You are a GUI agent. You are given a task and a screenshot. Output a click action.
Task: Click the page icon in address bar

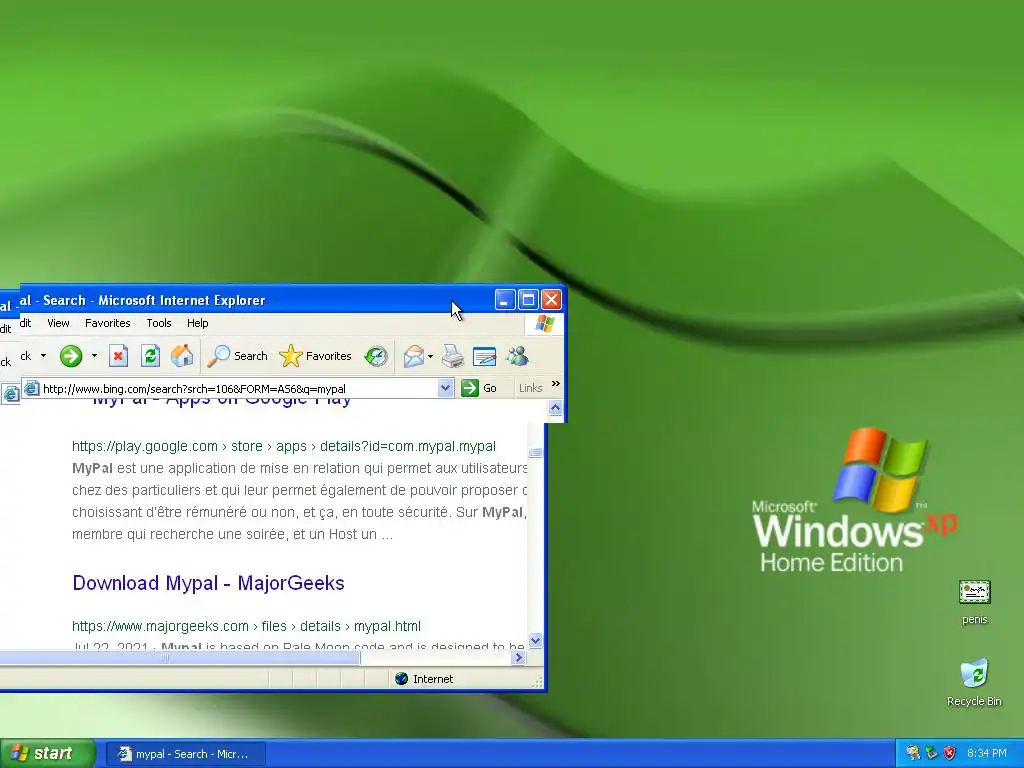pyautogui.click(x=31, y=388)
